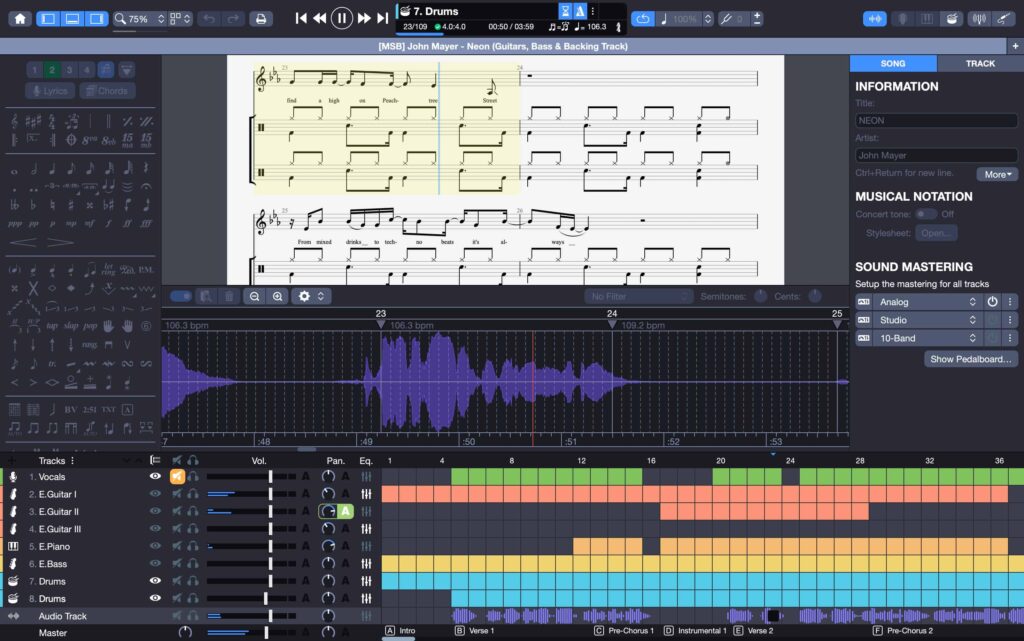This screenshot has height=641, width=1024.
Task: Click inside the Title field showing NEON
Action: [x=936, y=119]
